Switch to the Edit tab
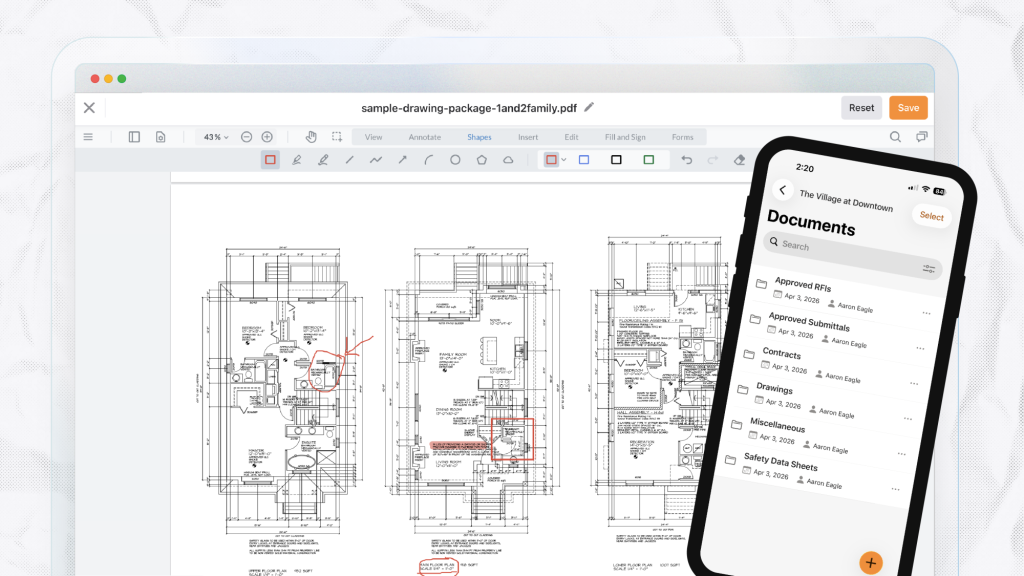 coord(571,137)
